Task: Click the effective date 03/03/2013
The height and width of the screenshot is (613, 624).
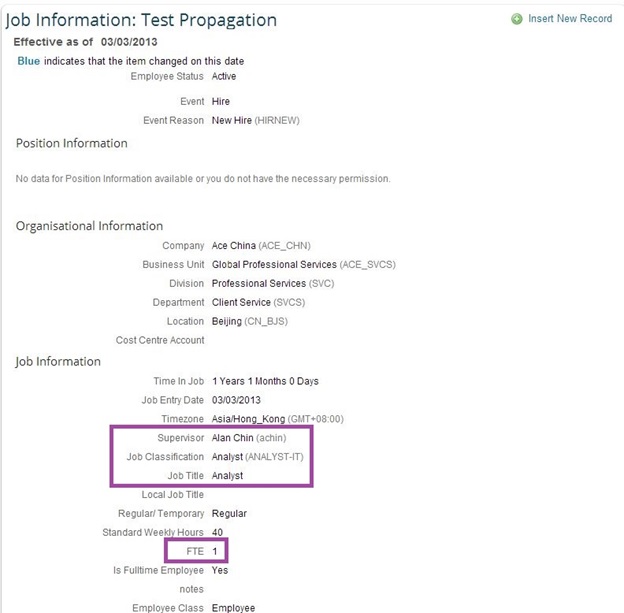Action: point(129,42)
